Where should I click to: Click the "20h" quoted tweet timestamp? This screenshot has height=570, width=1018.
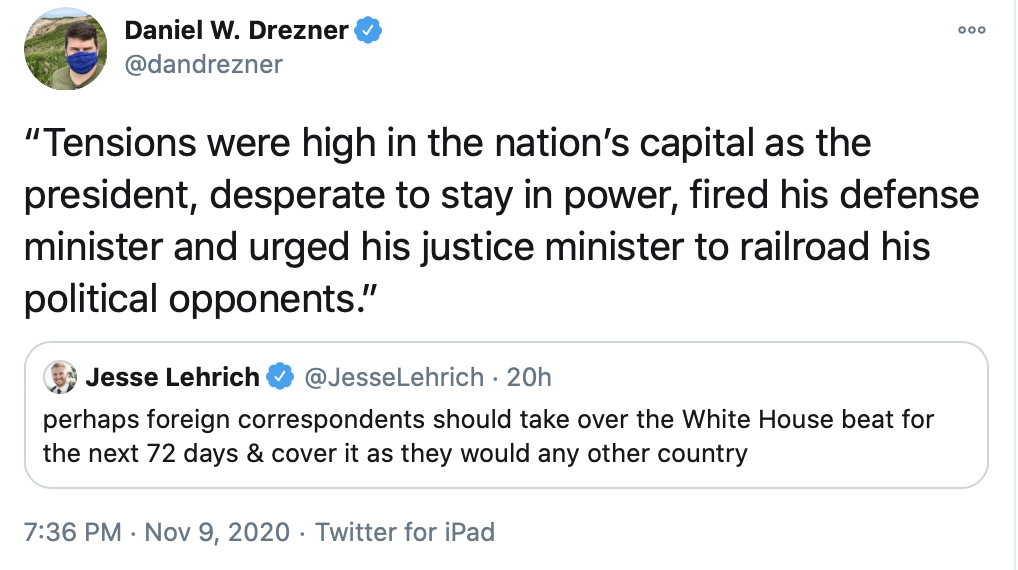tap(529, 377)
